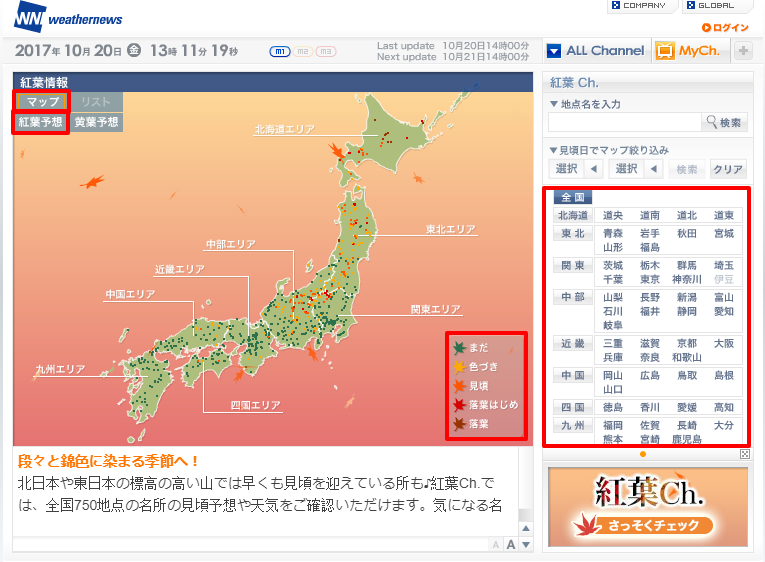Click the greyed 検索 filter button
Viewport: 765px width, 562px height.
(686, 169)
